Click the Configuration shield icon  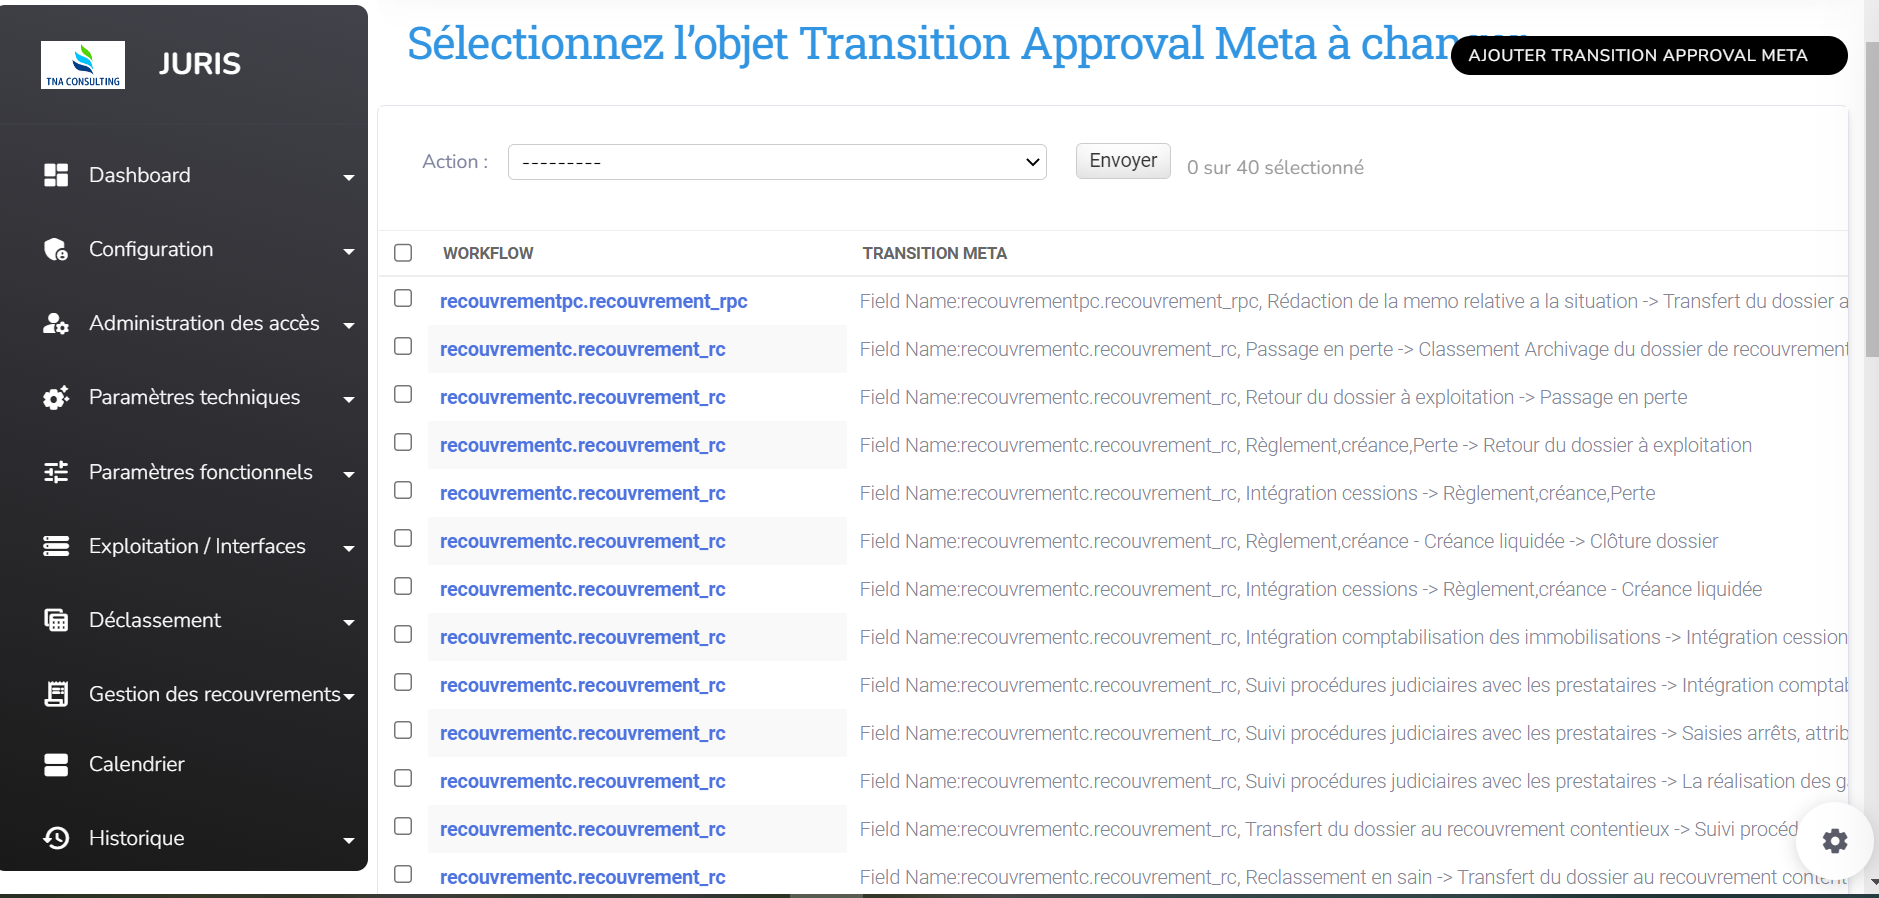tap(56, 249)
